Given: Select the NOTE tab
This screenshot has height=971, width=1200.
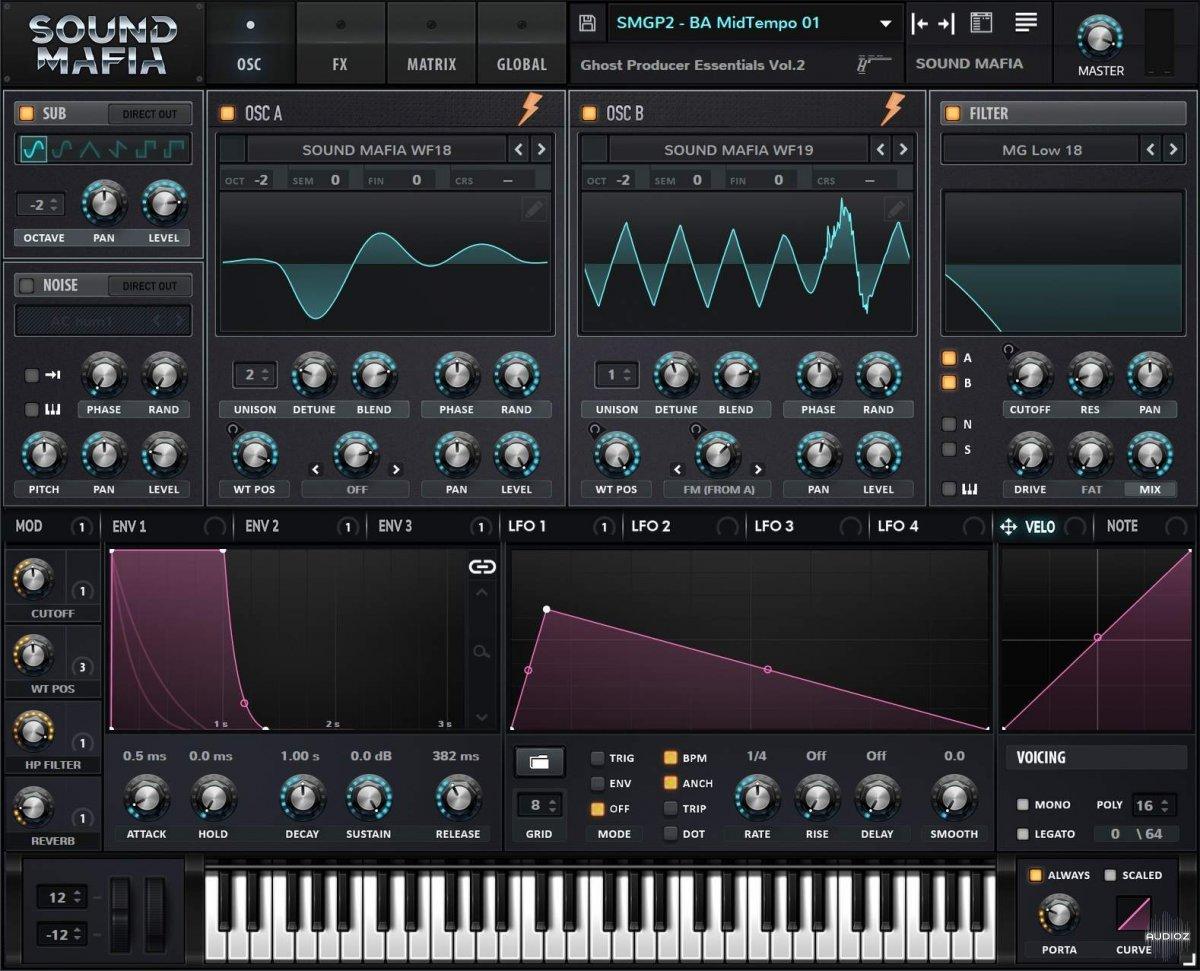Looking at the screenshot, I should (x=1122, y=526).
